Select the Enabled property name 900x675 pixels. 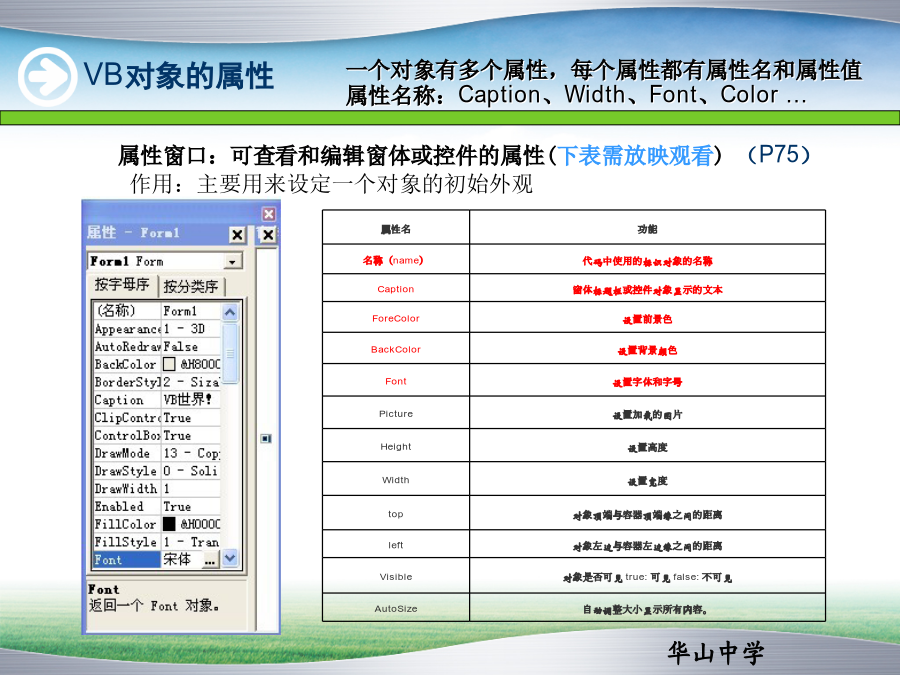coord(127,507)
